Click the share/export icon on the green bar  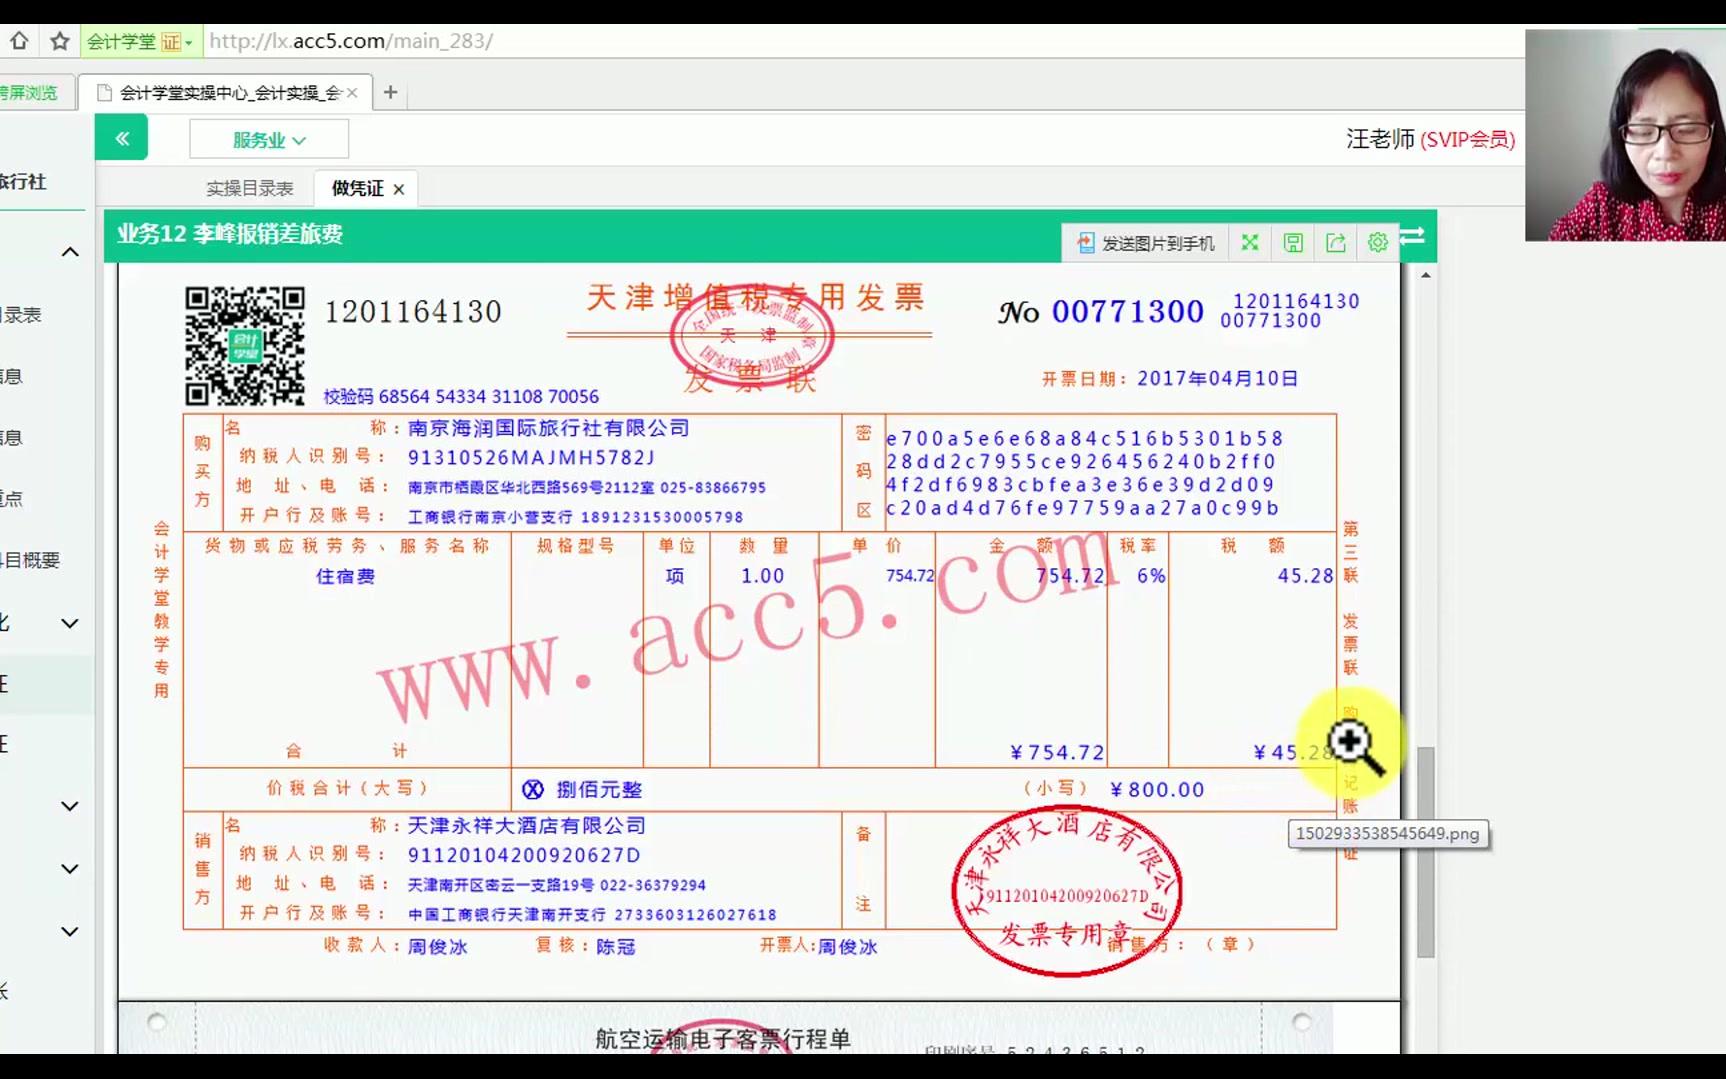point(1335,242)
